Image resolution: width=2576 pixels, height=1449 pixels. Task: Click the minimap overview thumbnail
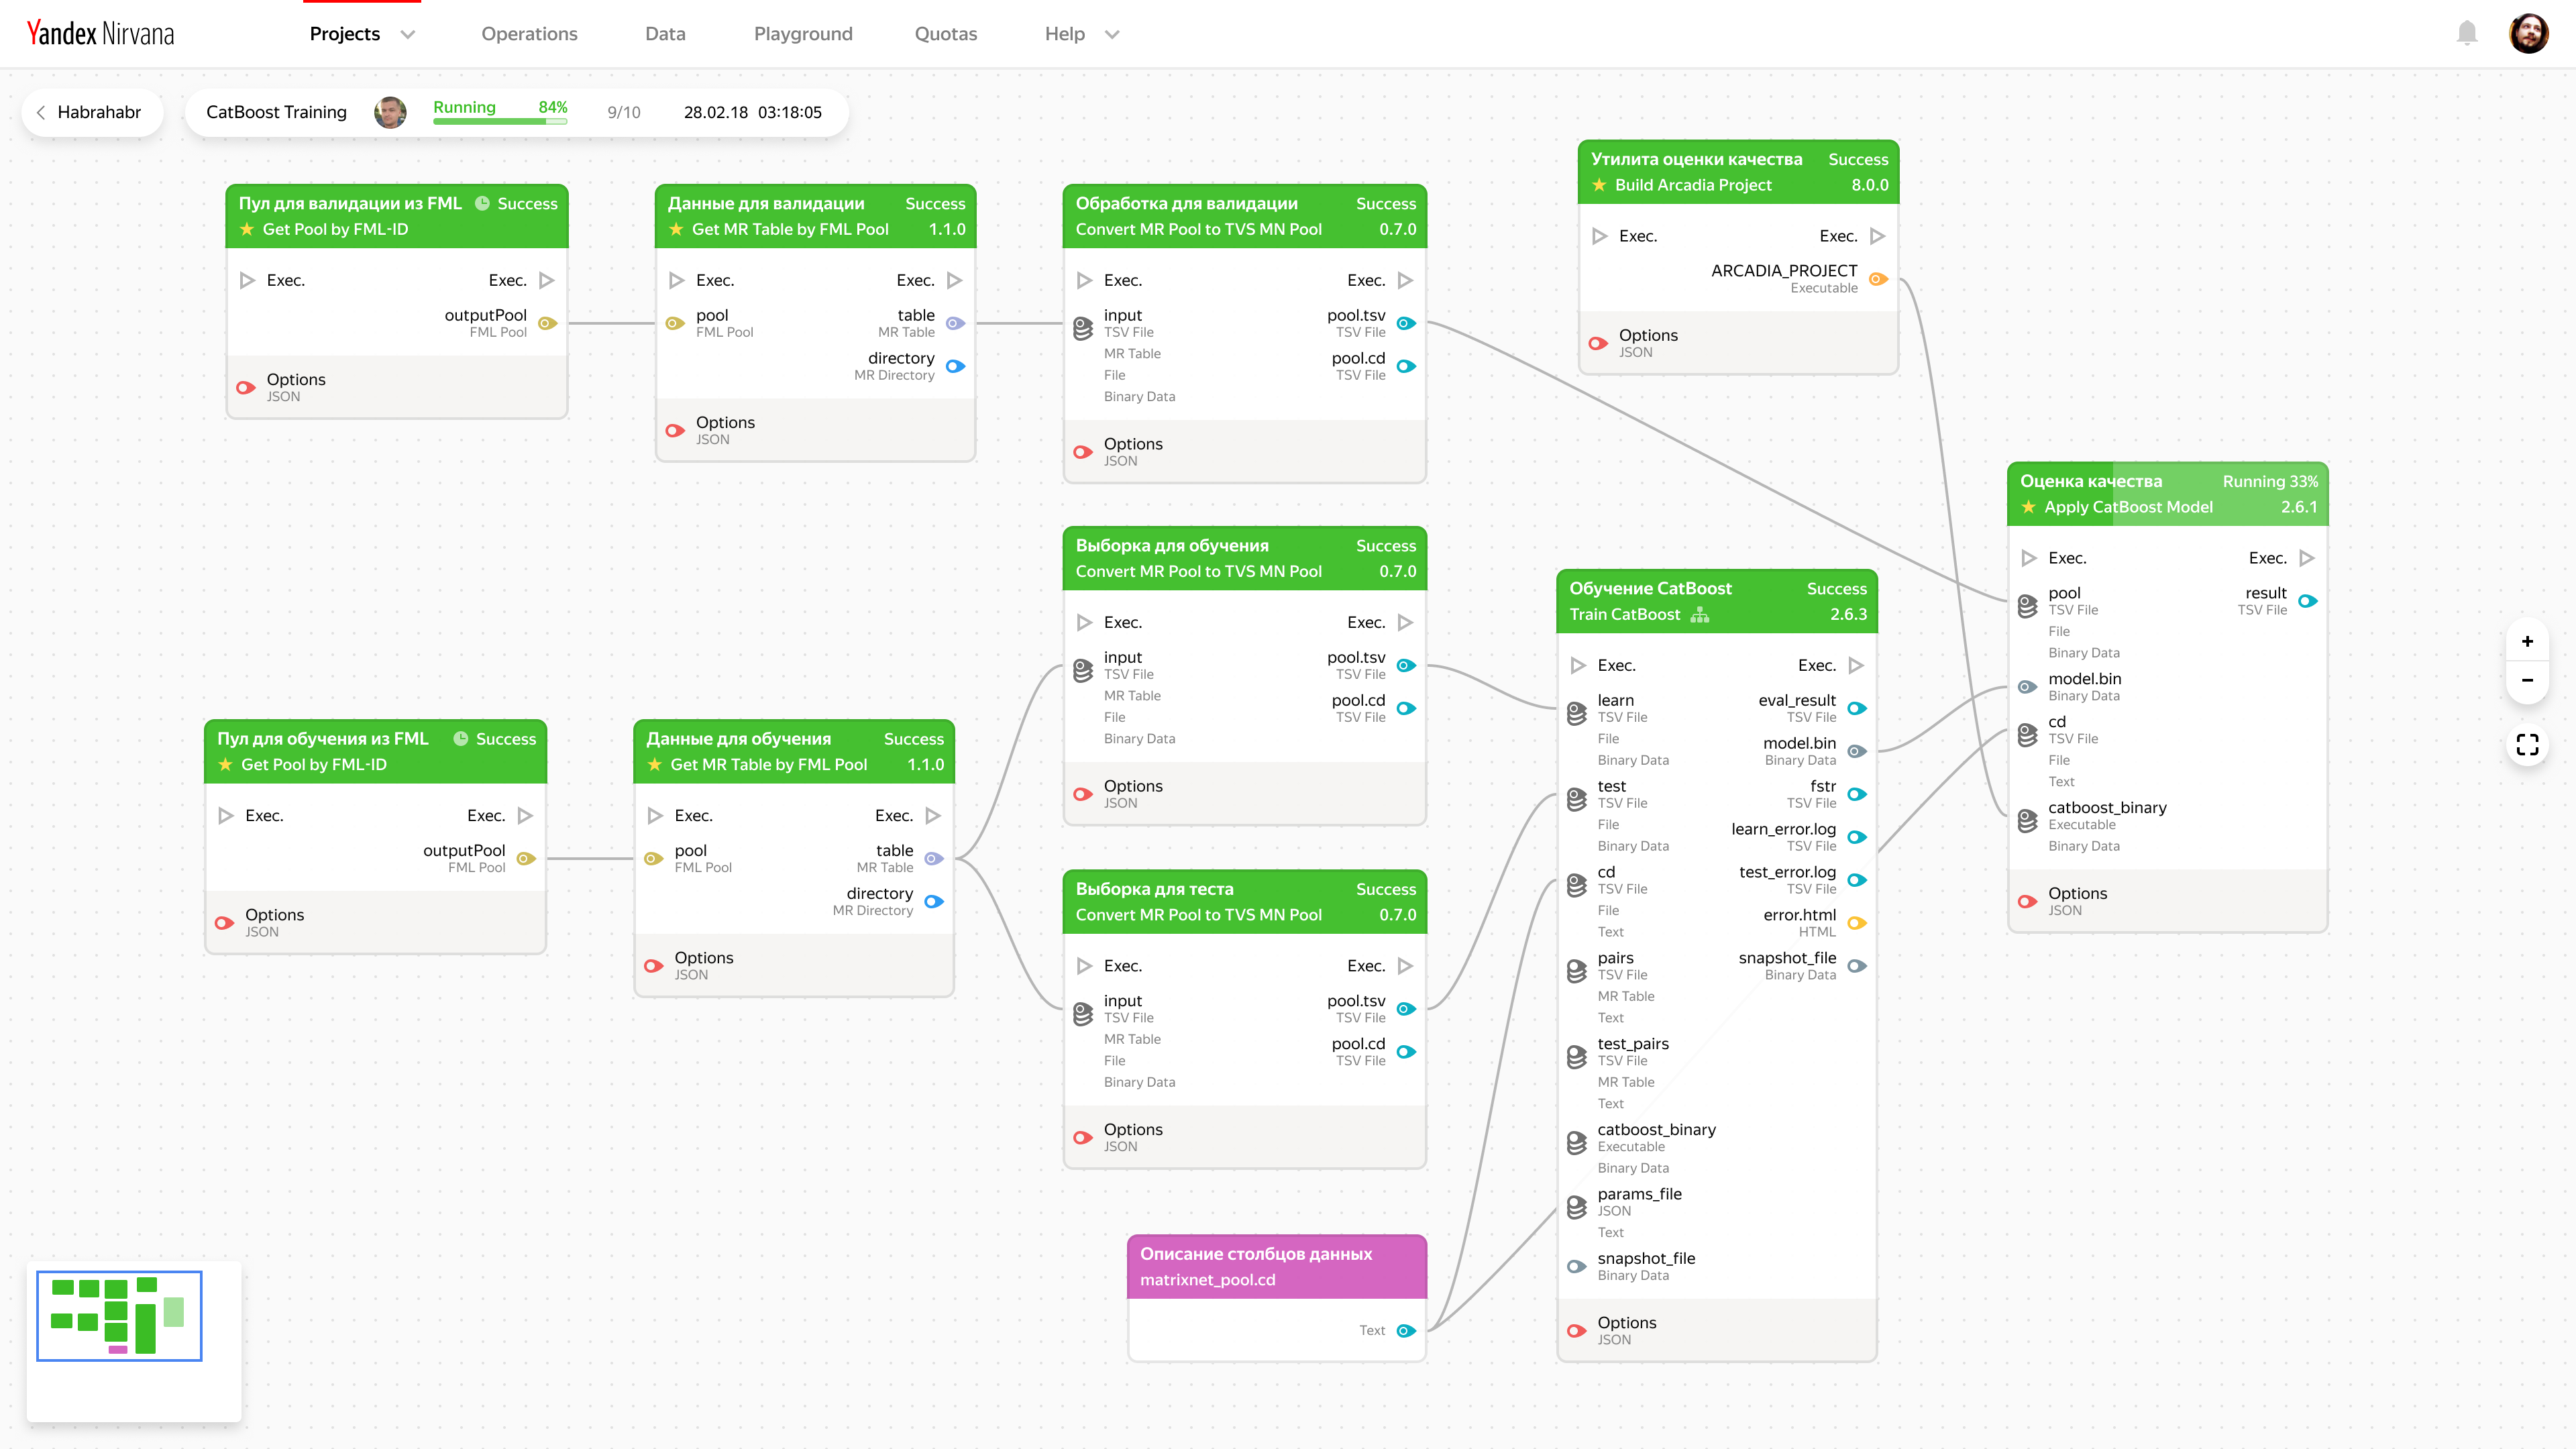tap(119, 1315)
